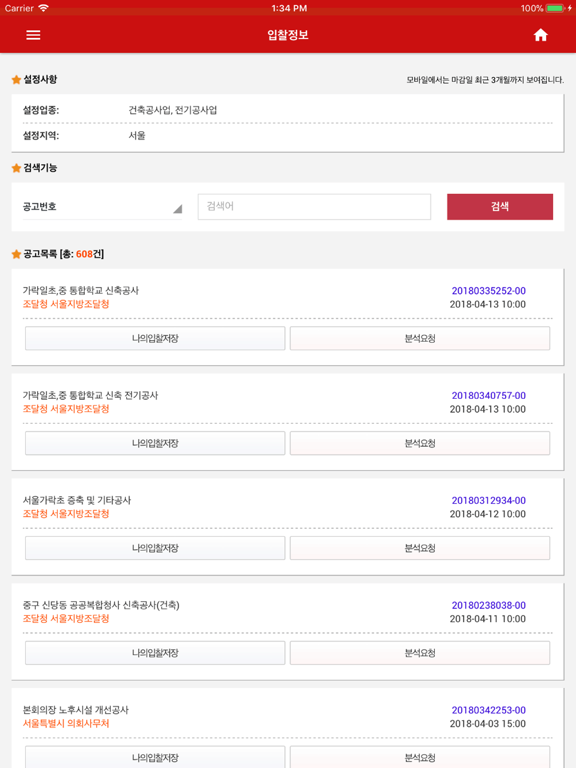Save 서울가락초 증축 및 기타공사 bid
The image size is (576, 768).
[x=155, y=548]
